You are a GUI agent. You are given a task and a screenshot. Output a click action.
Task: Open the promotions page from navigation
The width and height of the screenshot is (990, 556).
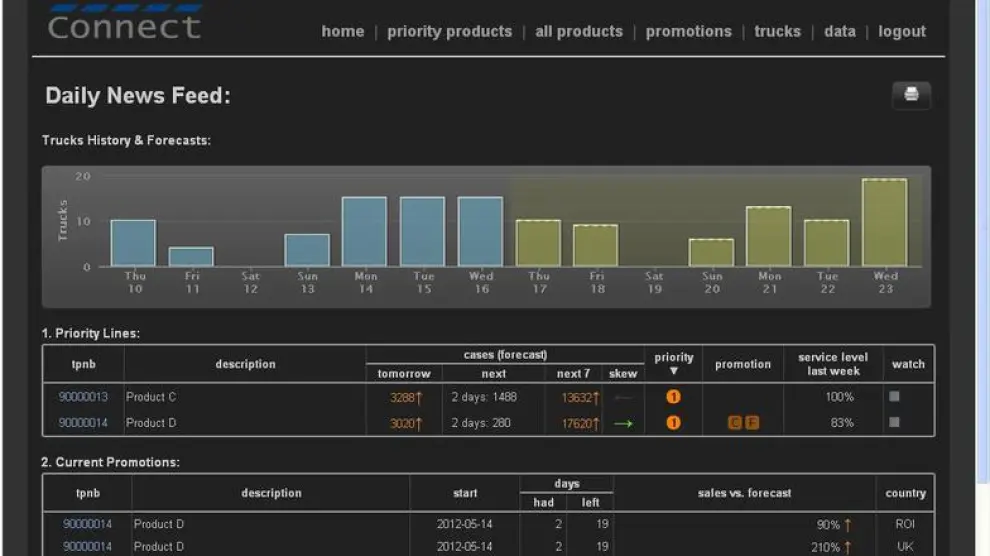(x=688, y=32)
